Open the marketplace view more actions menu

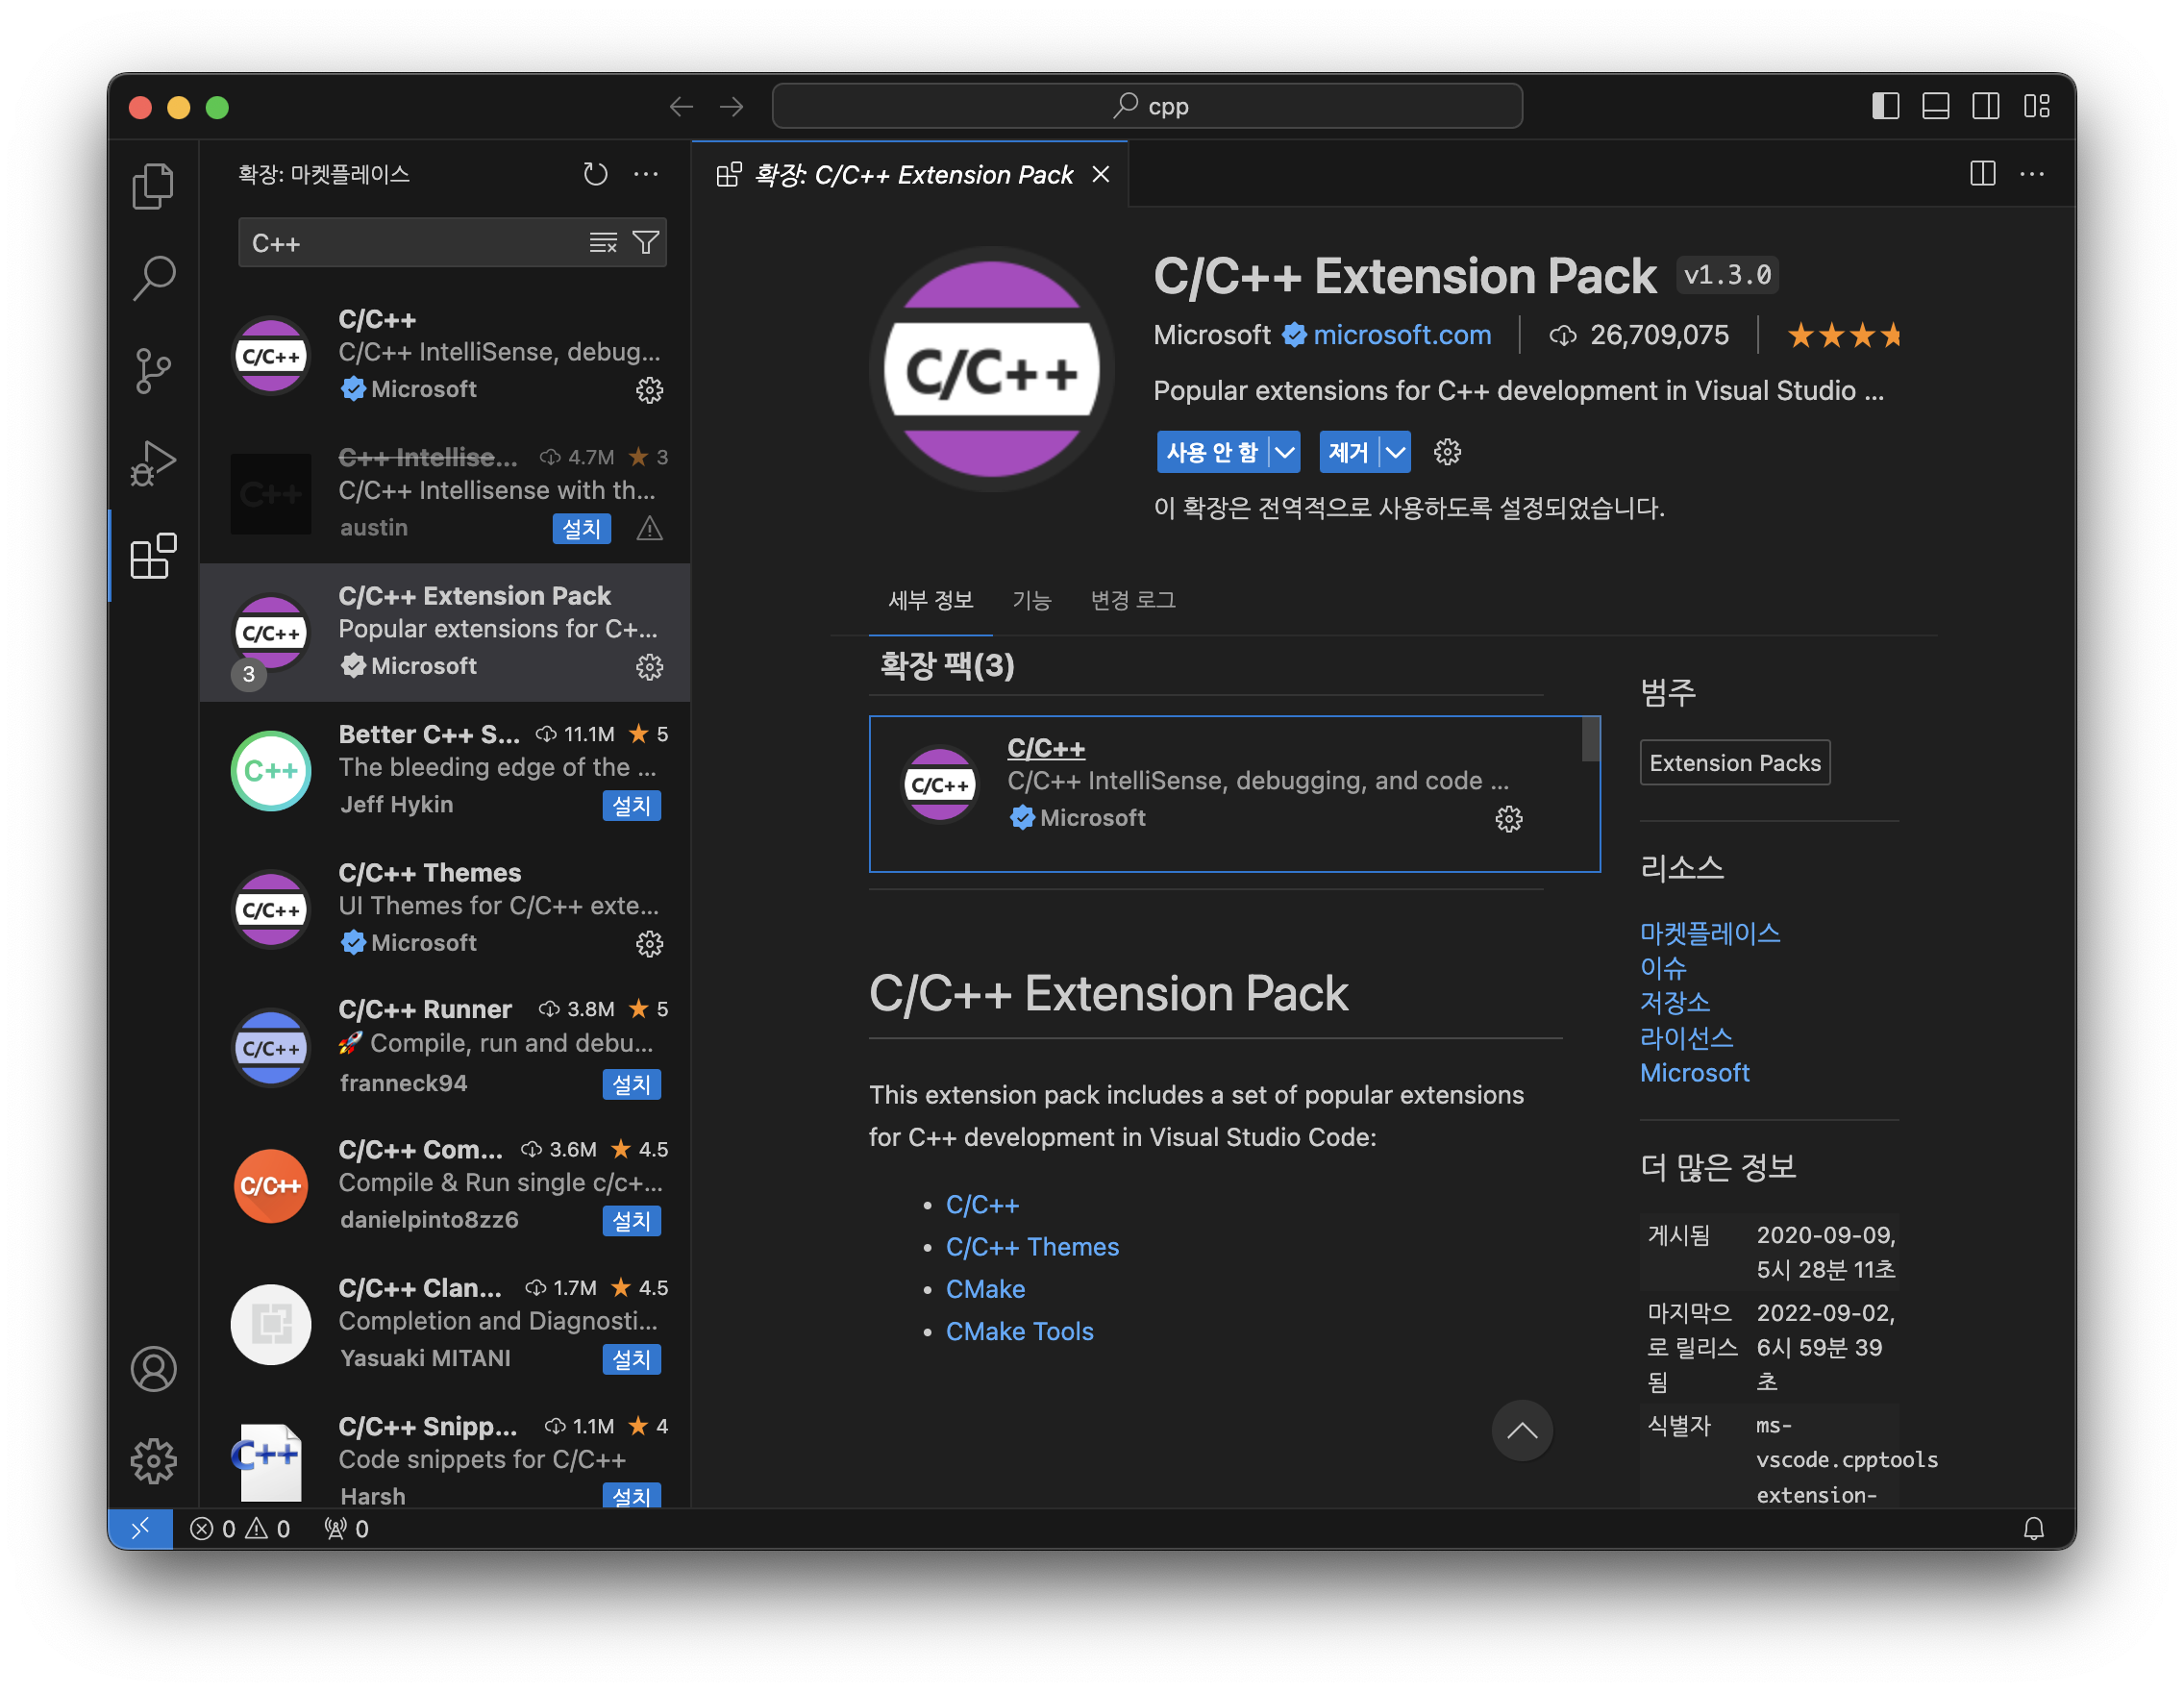pos(646,174)
